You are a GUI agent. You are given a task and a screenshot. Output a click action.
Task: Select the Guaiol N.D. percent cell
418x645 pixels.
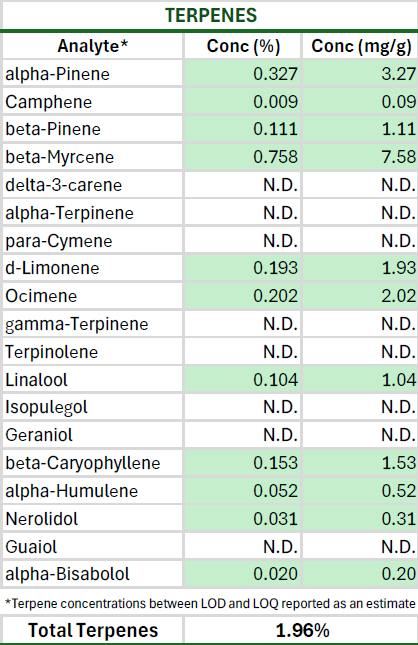tap(242, 546)
